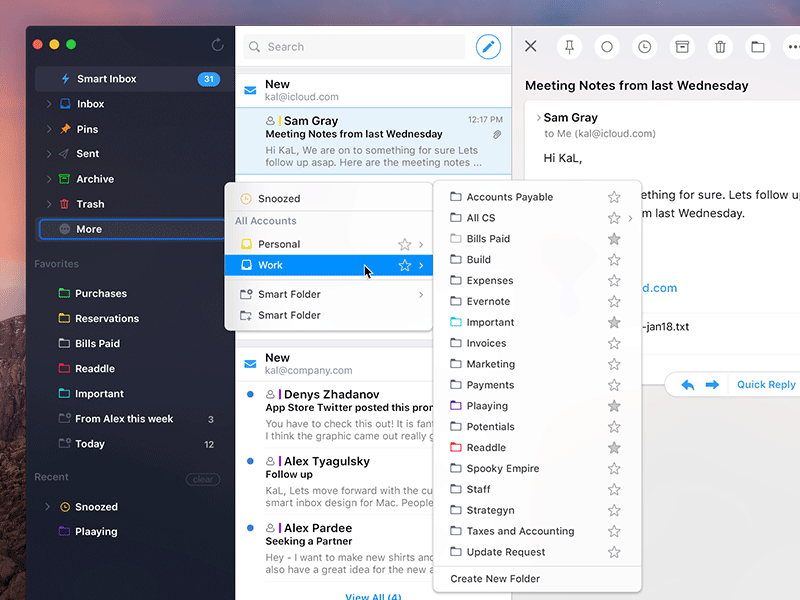Image resolution: width=800 pixels, height=600 pixels.
Task: Unstar the Build folder
Action: 613,259
